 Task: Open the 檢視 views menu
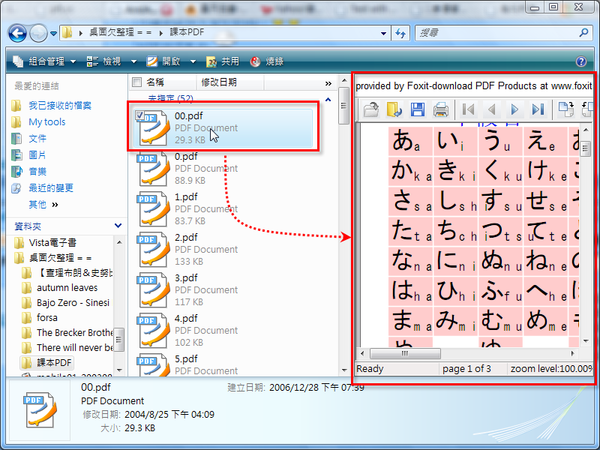104,61
